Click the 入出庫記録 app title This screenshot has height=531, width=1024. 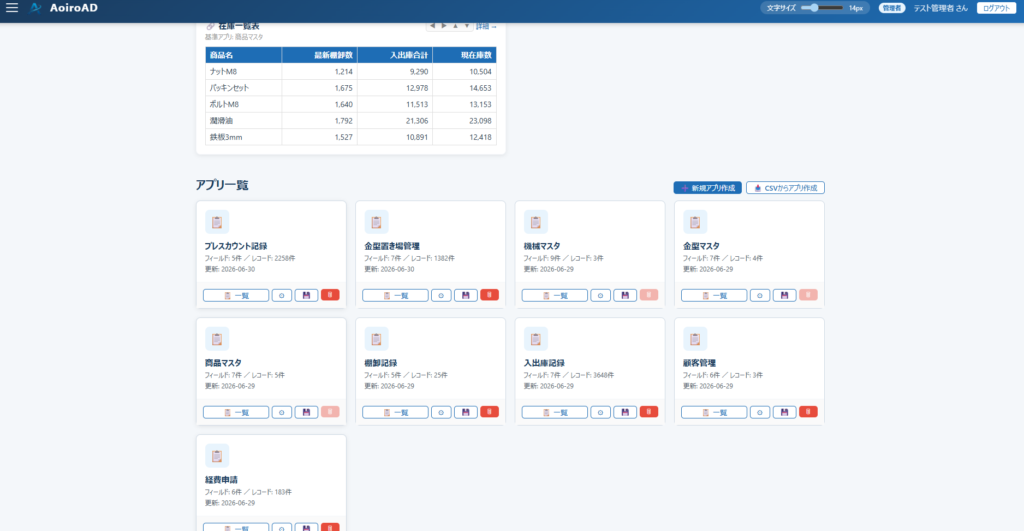tap(544, 362)
